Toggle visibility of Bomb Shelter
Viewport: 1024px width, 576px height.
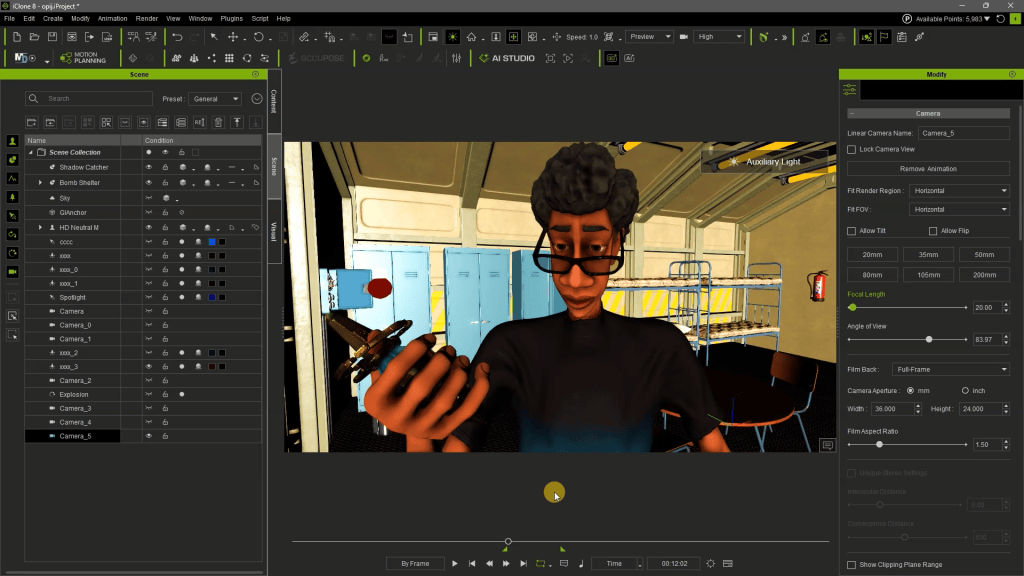(x=149, y=183)
